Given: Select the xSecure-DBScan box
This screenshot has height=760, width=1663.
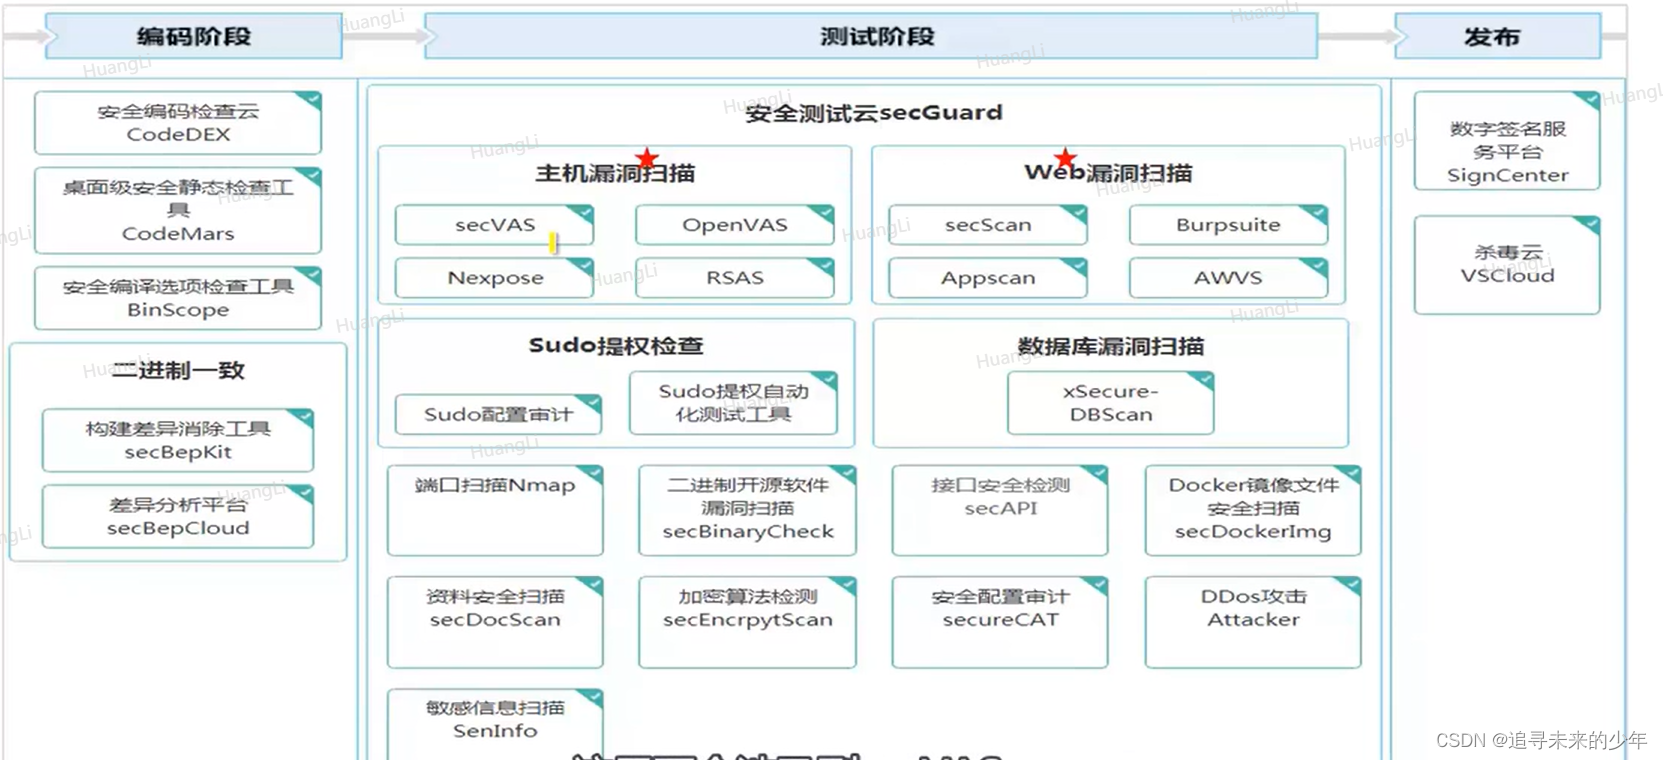Looking at the screenshot, I should (x=1111, y=403).
